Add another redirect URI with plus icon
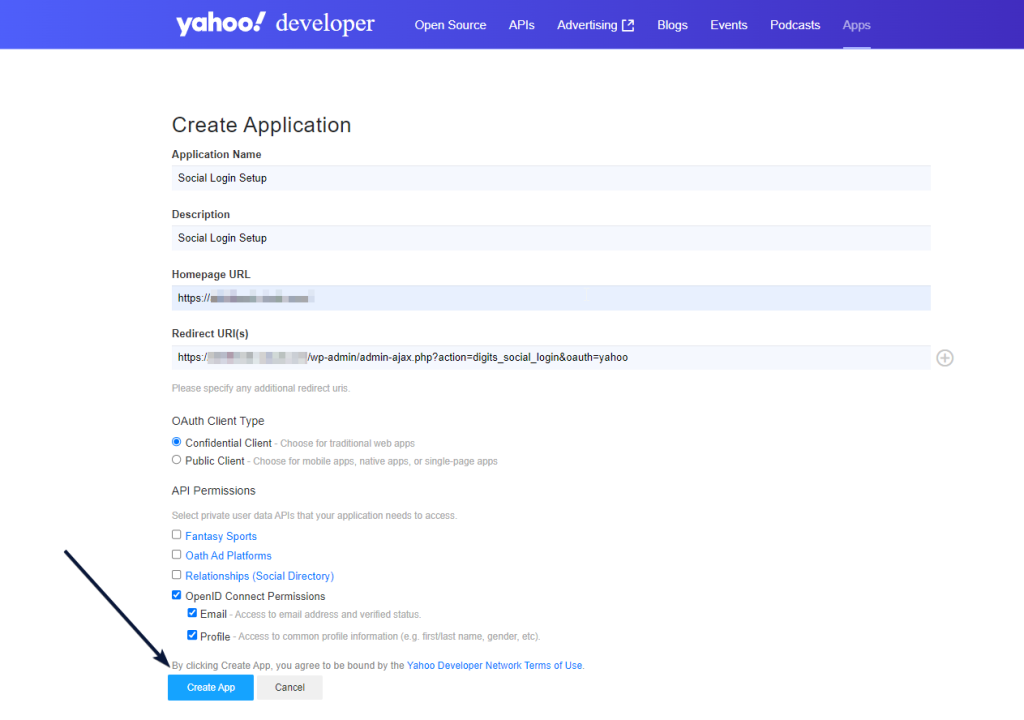The height and width of the screenshot is (720, 1024). pyautogui.click(x=944, y=358)
